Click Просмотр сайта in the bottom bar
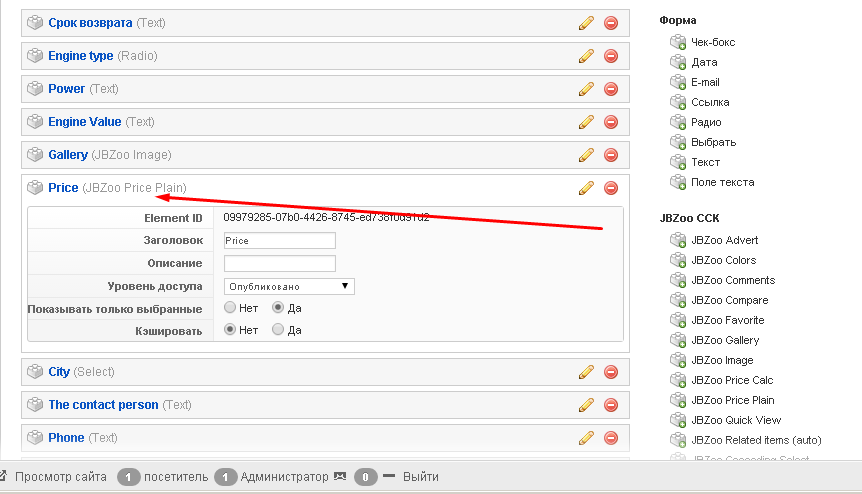 pyautogui.click(x=60, y=477)
